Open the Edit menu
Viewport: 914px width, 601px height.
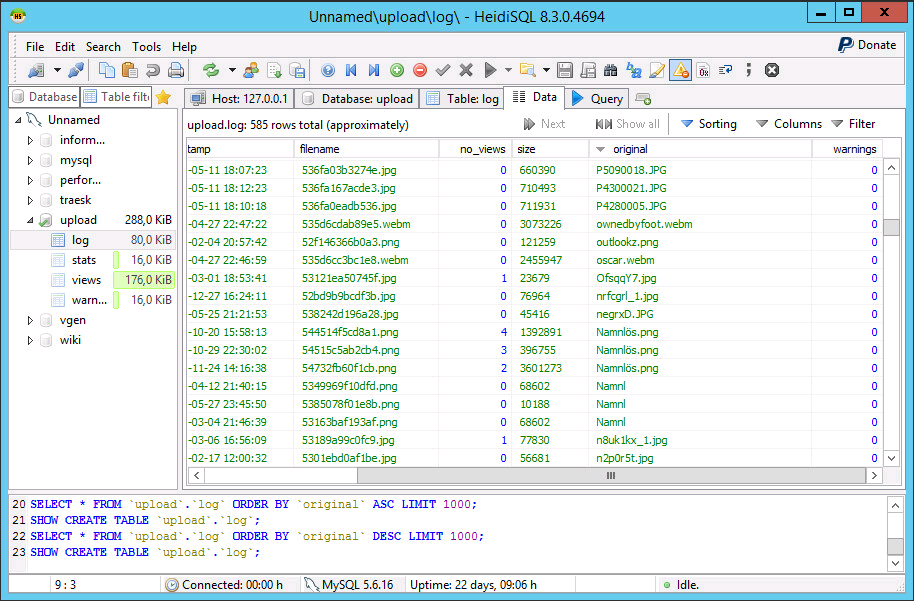point(65,47)
